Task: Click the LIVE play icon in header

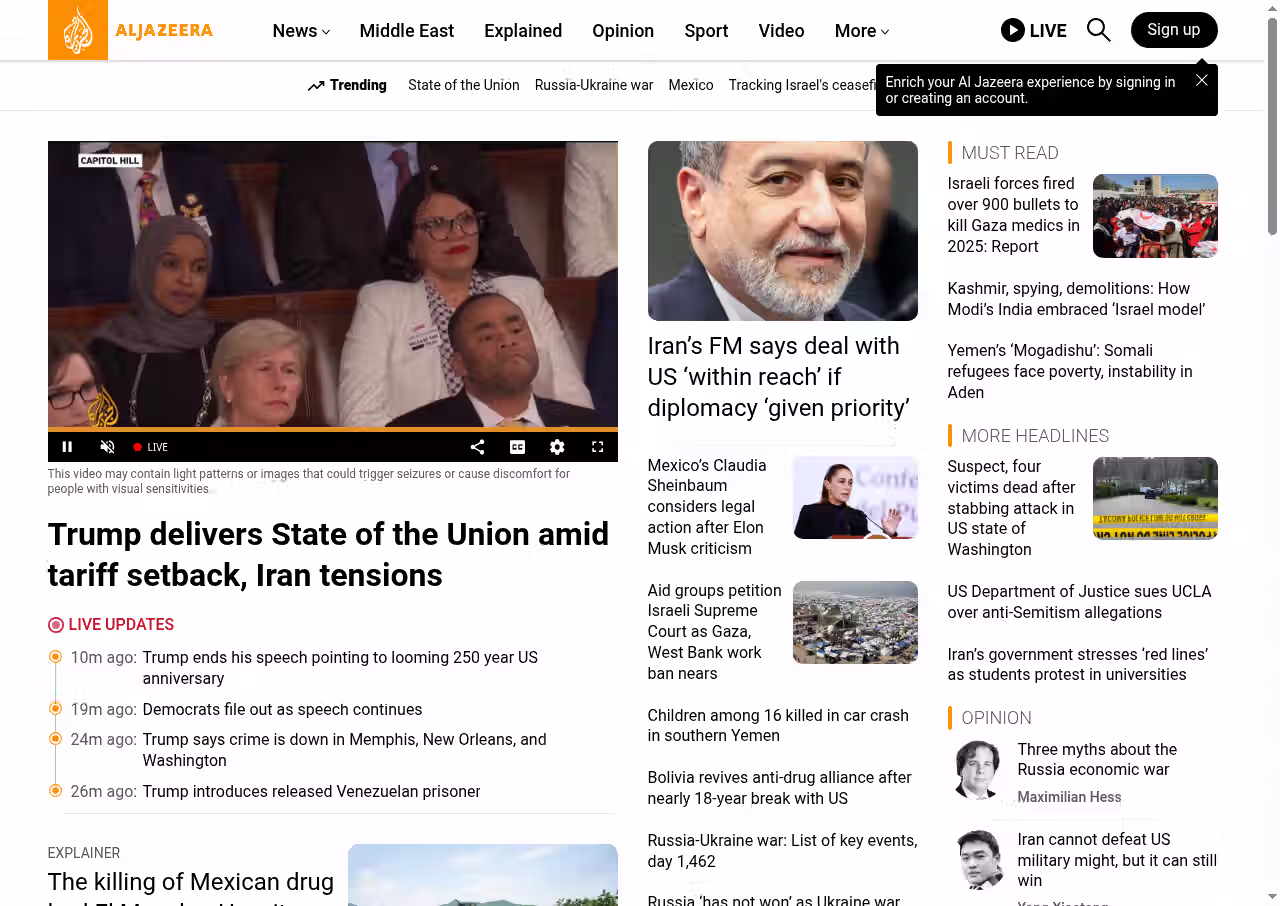Action: pyautogui.click(x=1012, y=30)
